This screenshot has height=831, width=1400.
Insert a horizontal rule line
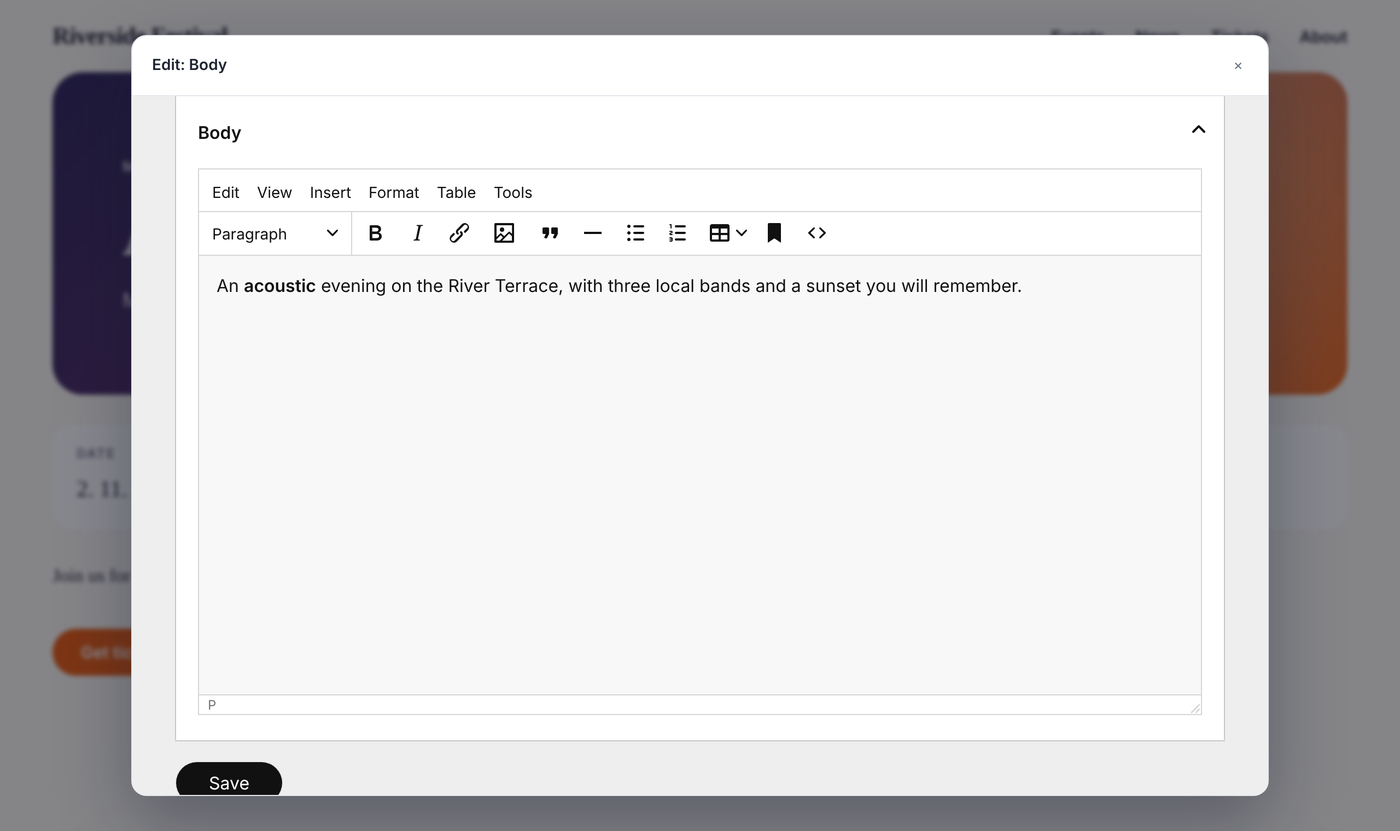tap(592, 233)
